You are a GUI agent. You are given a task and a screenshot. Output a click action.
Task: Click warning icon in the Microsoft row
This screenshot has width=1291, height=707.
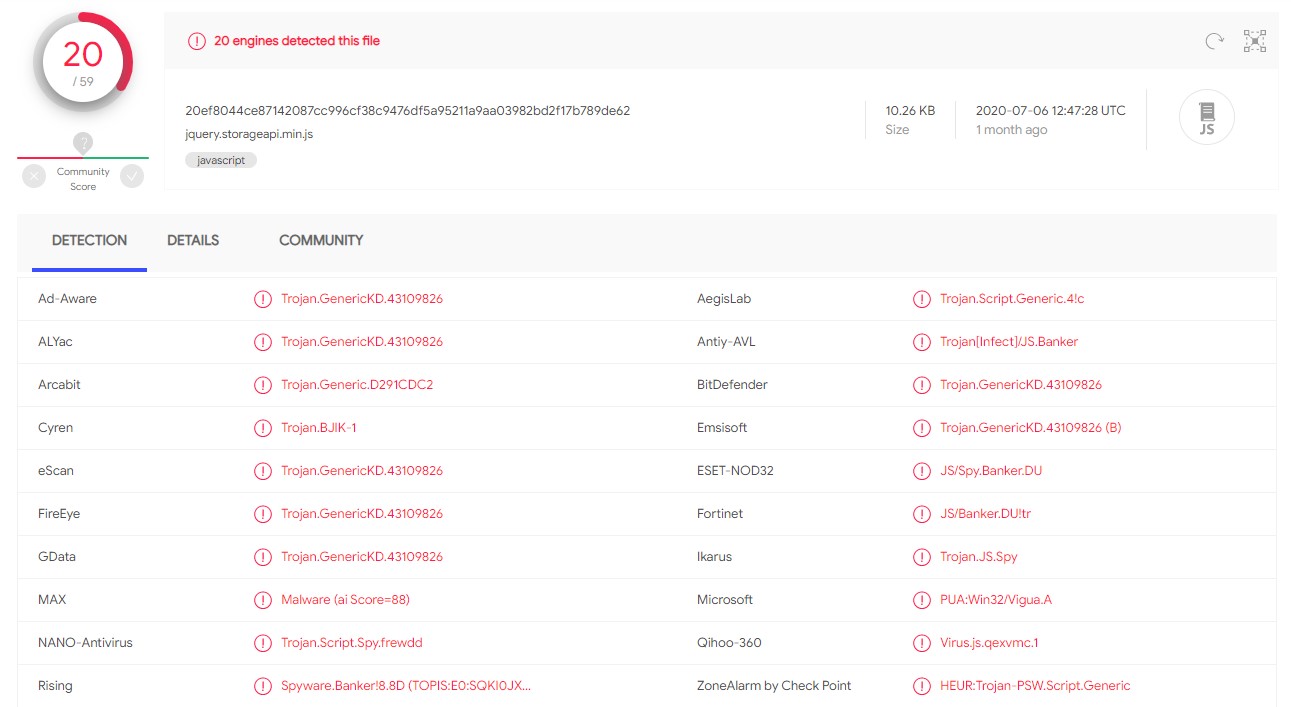922,600
